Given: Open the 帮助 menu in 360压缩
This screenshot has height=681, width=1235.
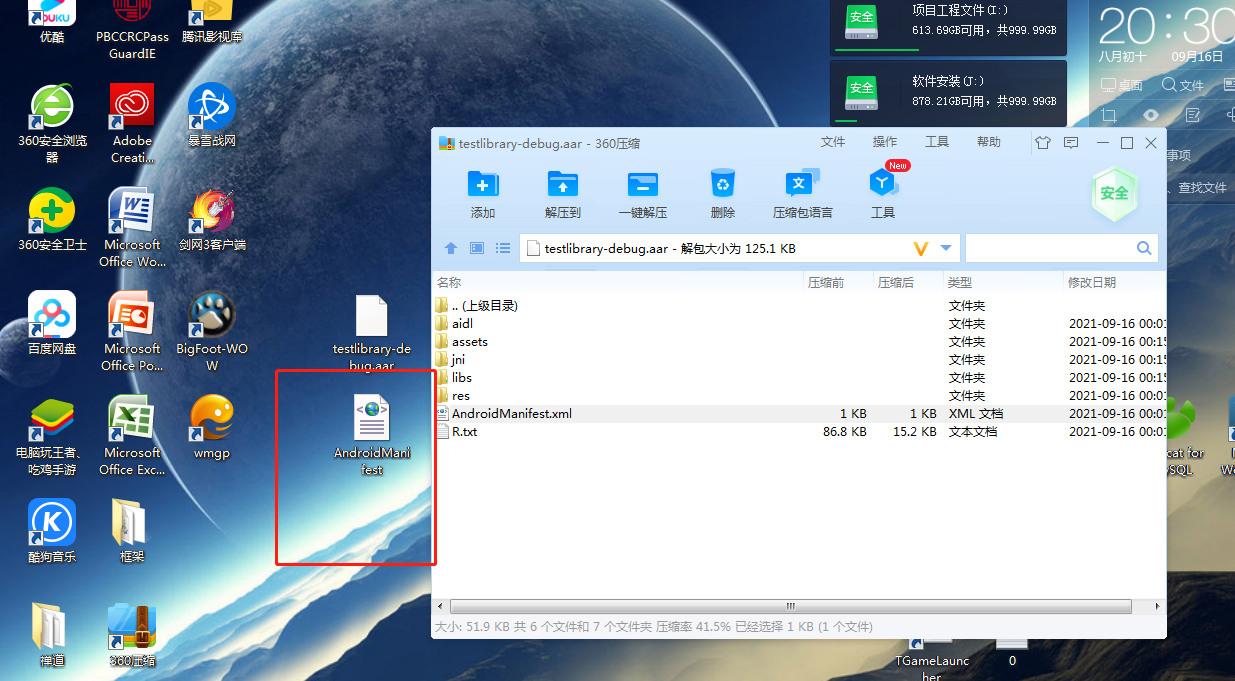Looking at the screenshot, I should (x=989, y=142).
